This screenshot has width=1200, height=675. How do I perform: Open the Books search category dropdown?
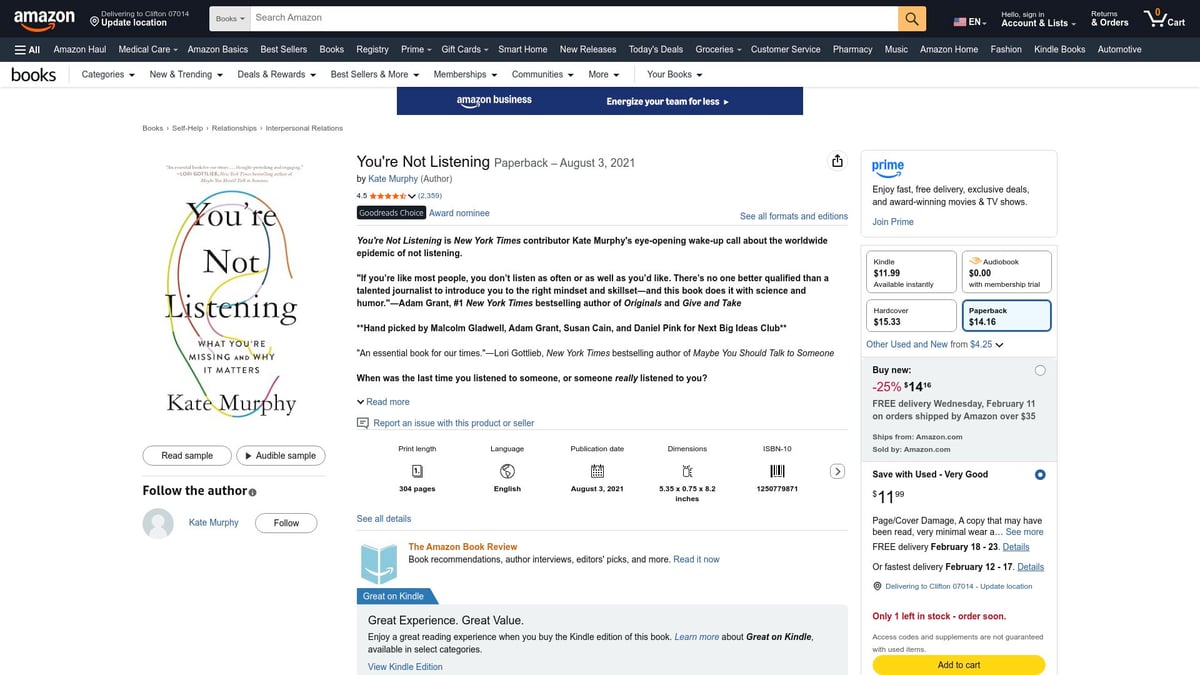(x=229, y=17)
